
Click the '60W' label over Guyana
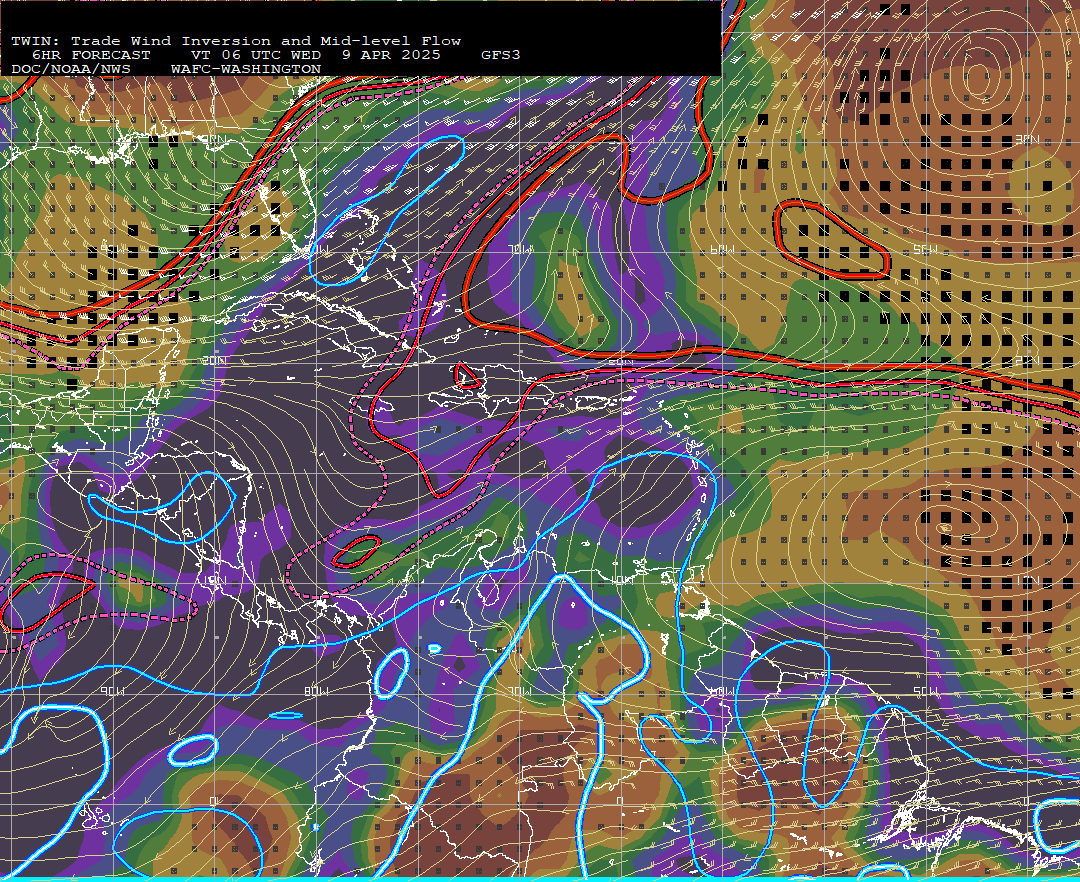[x=722, y=691]
